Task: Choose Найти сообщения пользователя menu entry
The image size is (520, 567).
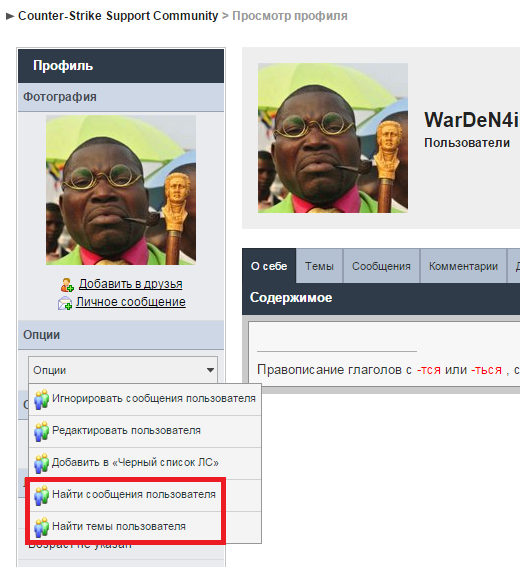Action: point(145,495)
